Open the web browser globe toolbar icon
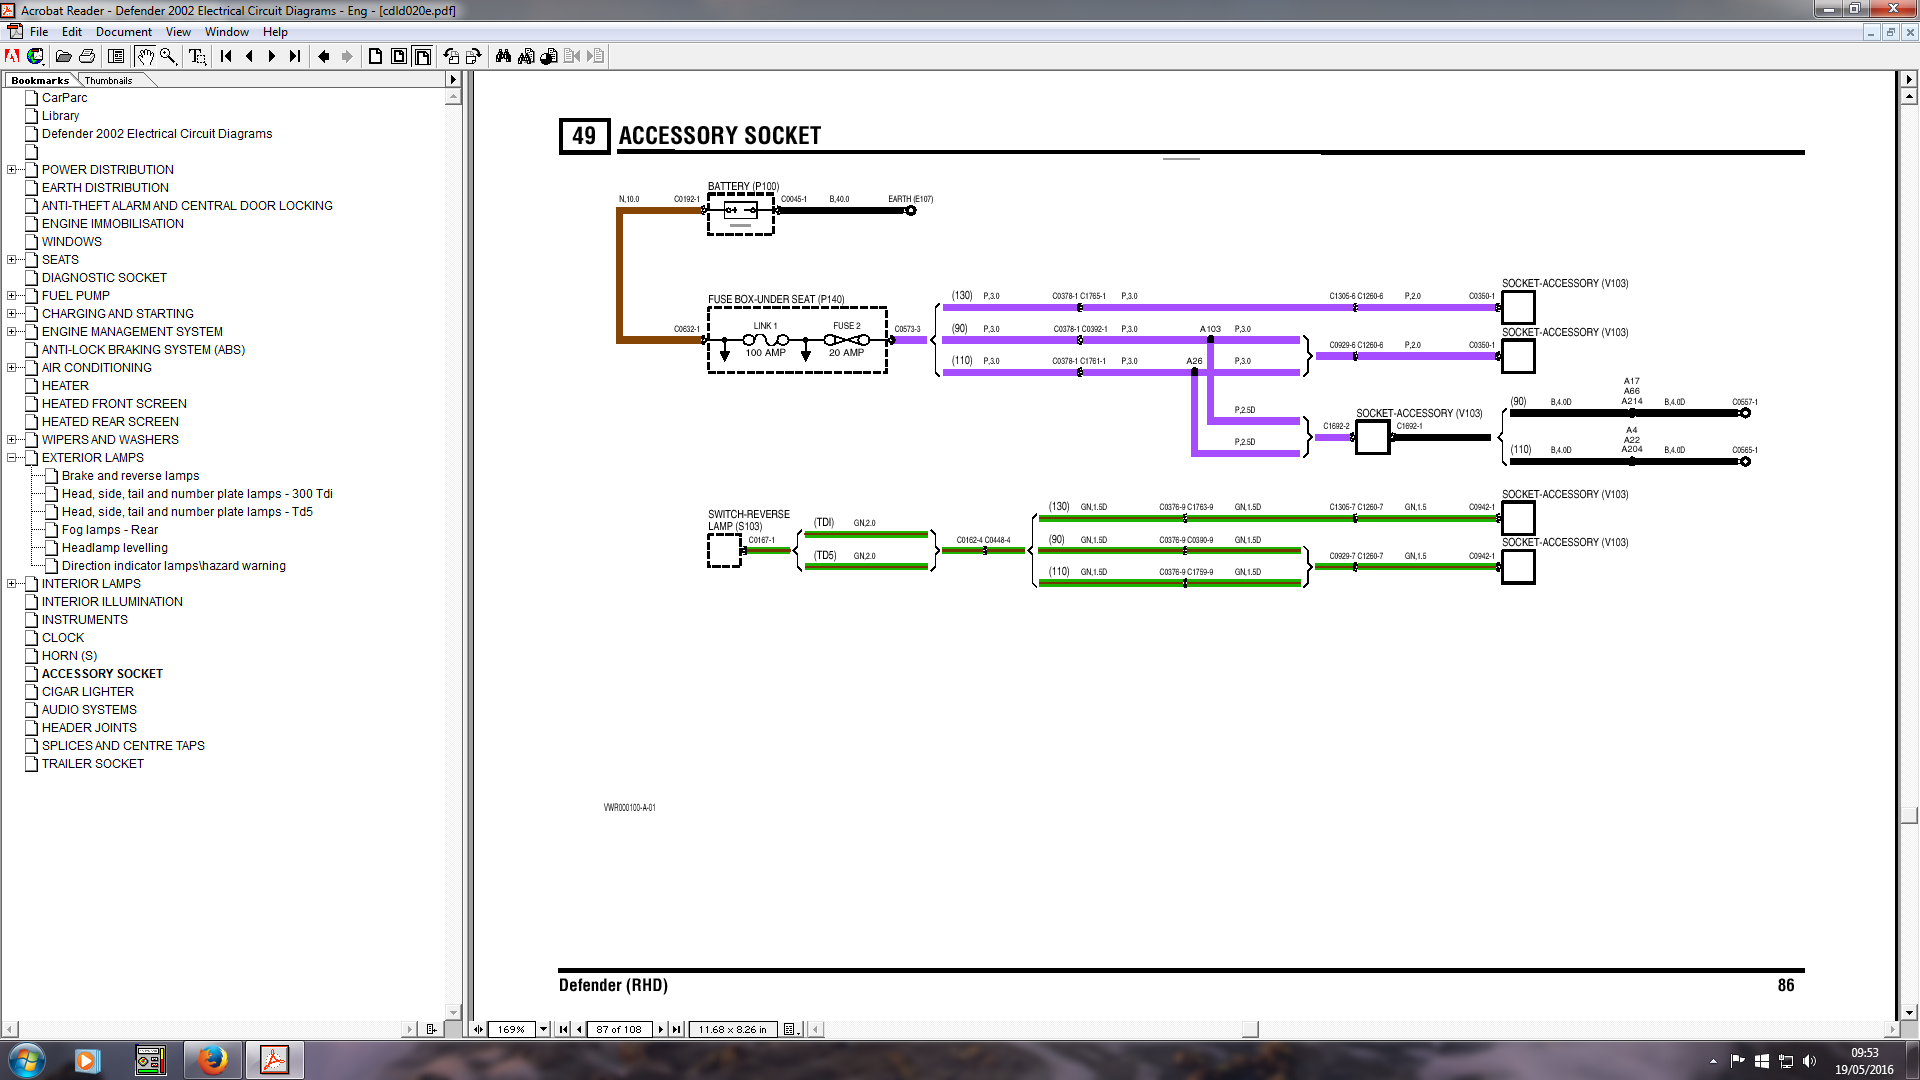This screenshot has width=1920, height=1080. pos(36,56)
